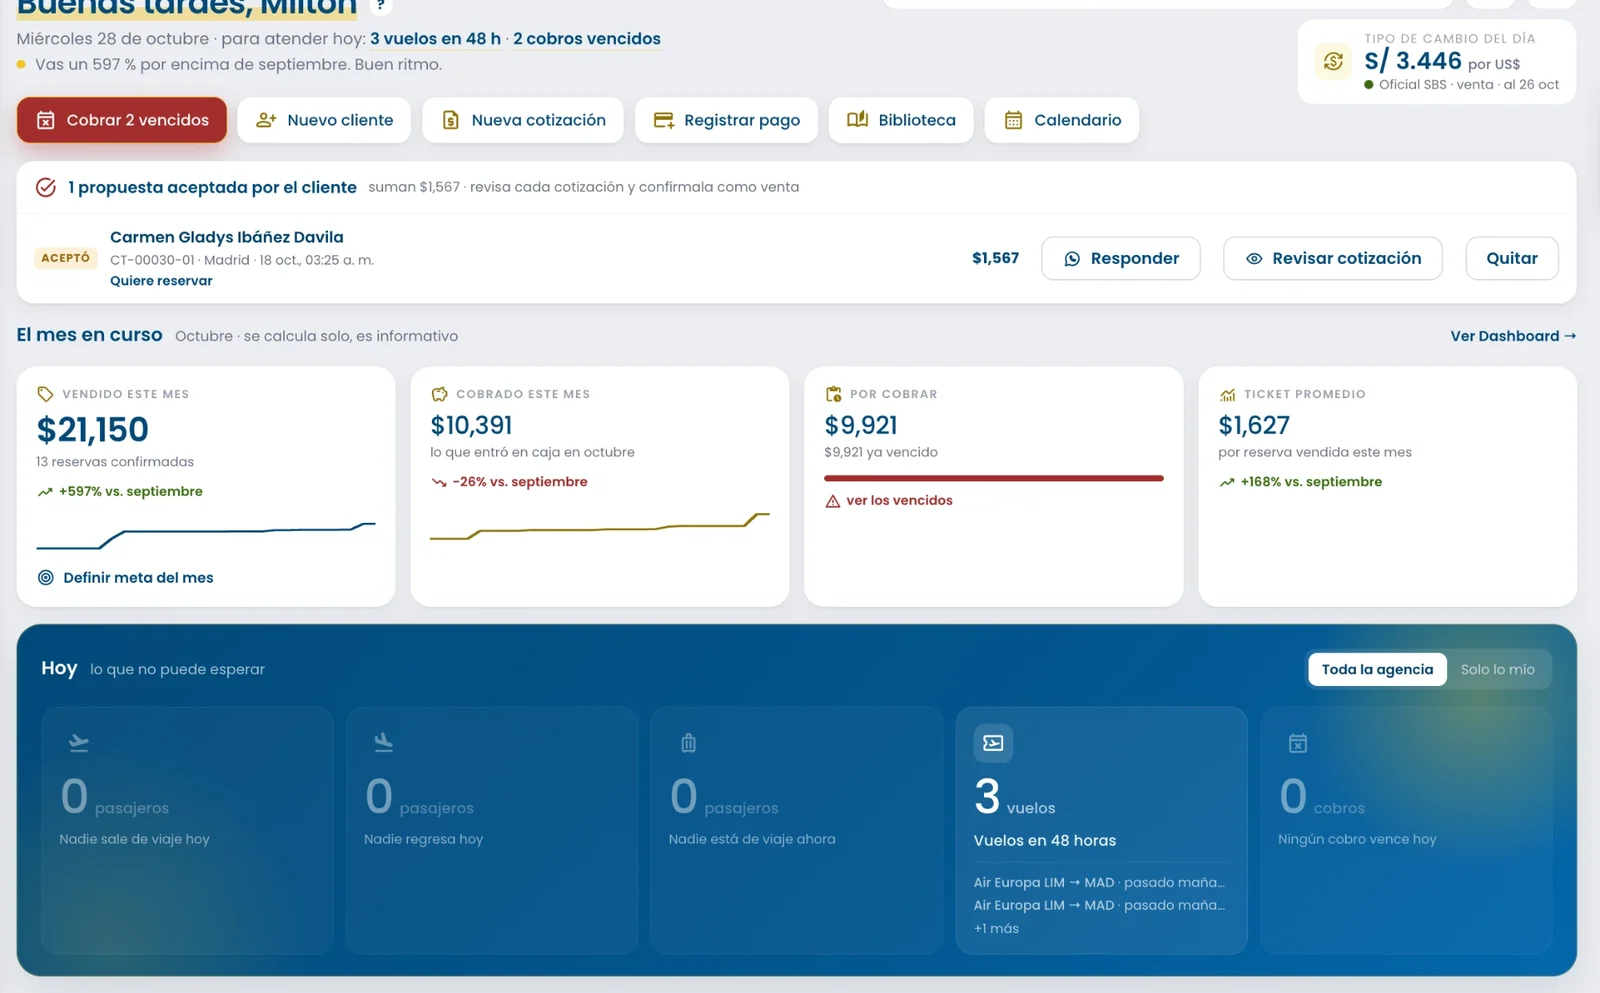The image size is (1600, 993).
Task: Click the trending-up icon beside +168% vs. septiembre
Action: [1227, 482]
